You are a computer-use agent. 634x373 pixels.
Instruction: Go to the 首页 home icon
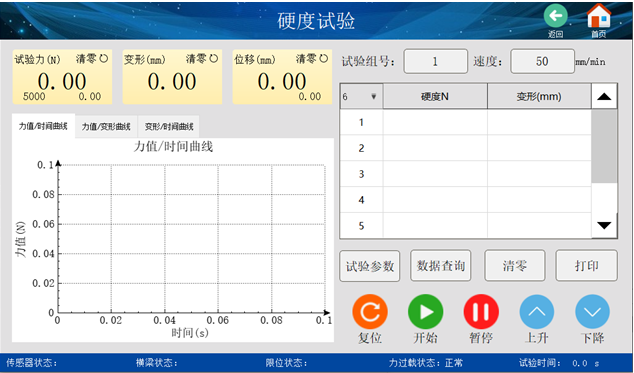point(598,16)
